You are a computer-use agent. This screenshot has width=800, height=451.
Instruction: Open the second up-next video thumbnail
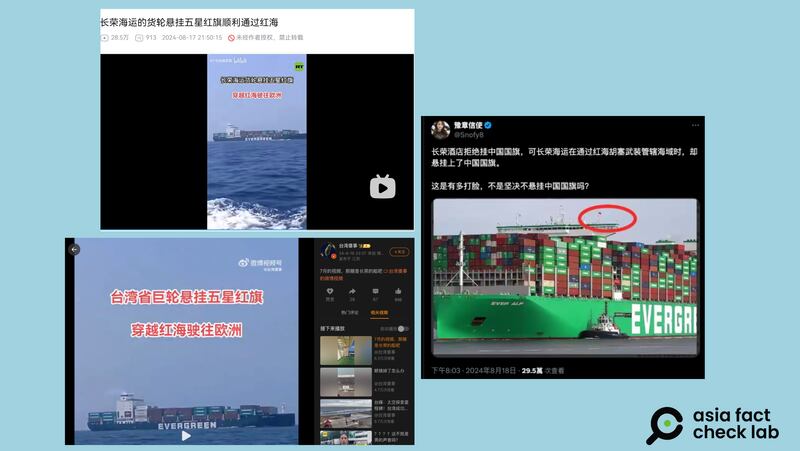pos(346,382)
